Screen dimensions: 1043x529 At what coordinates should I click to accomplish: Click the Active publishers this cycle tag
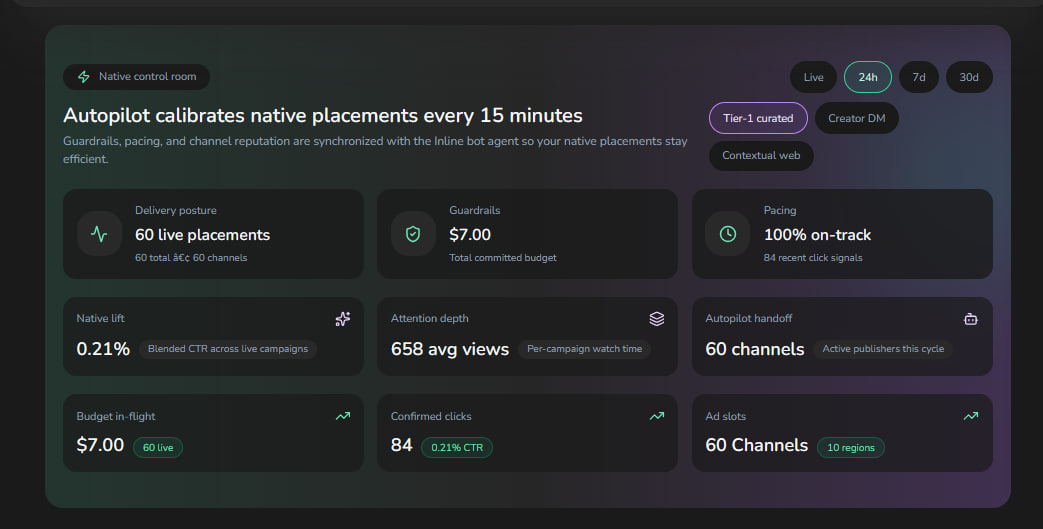(883, 349)
